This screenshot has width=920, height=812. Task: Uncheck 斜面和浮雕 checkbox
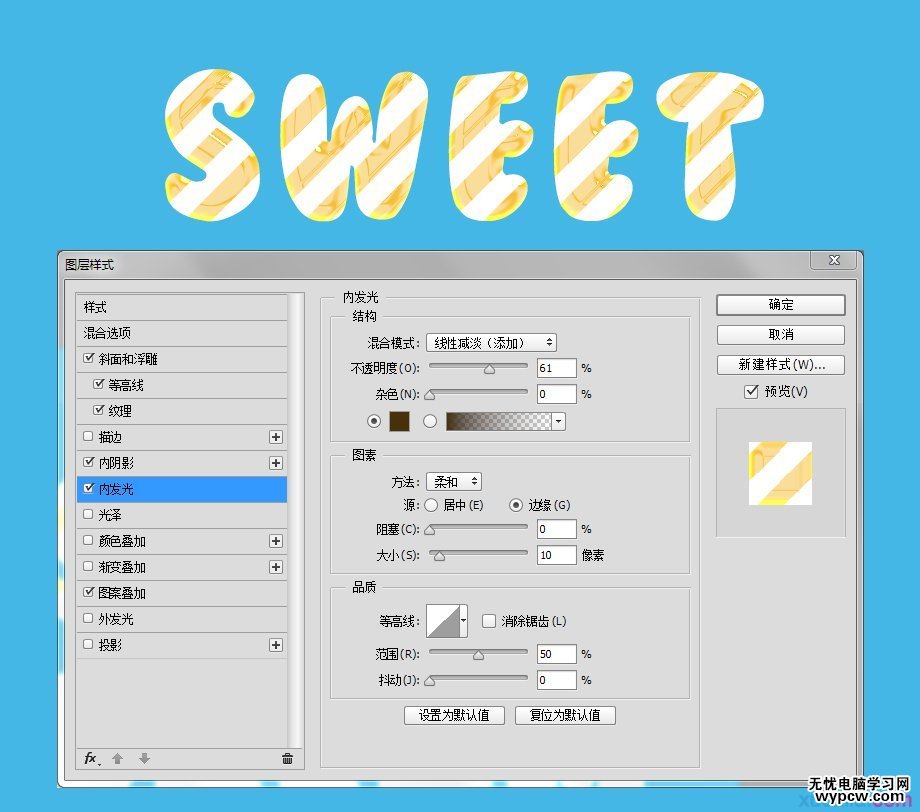89,358
